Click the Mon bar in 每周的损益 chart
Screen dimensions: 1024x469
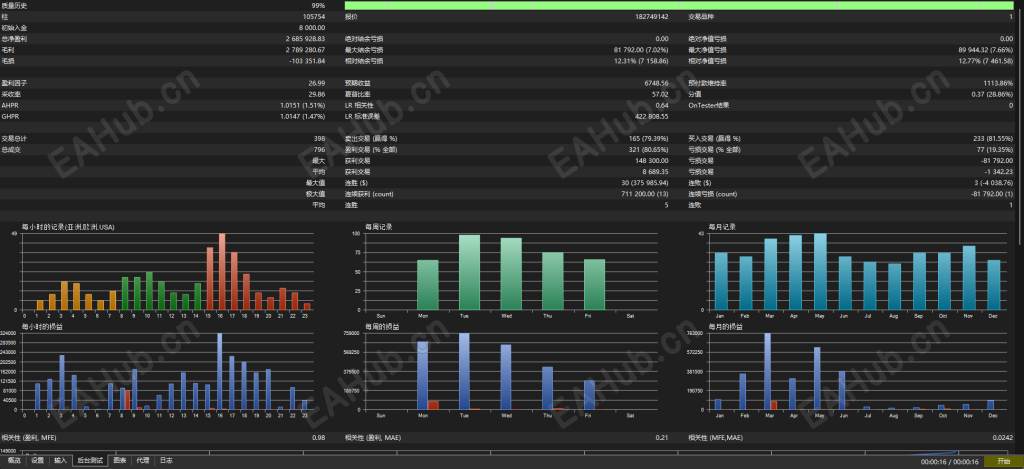click(x=422, y=376)
